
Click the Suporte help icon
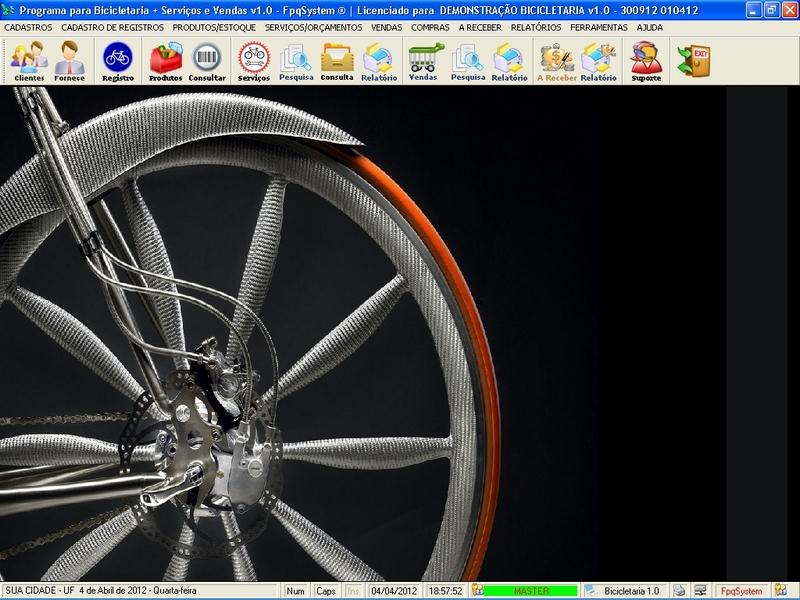tap(646, 61)
